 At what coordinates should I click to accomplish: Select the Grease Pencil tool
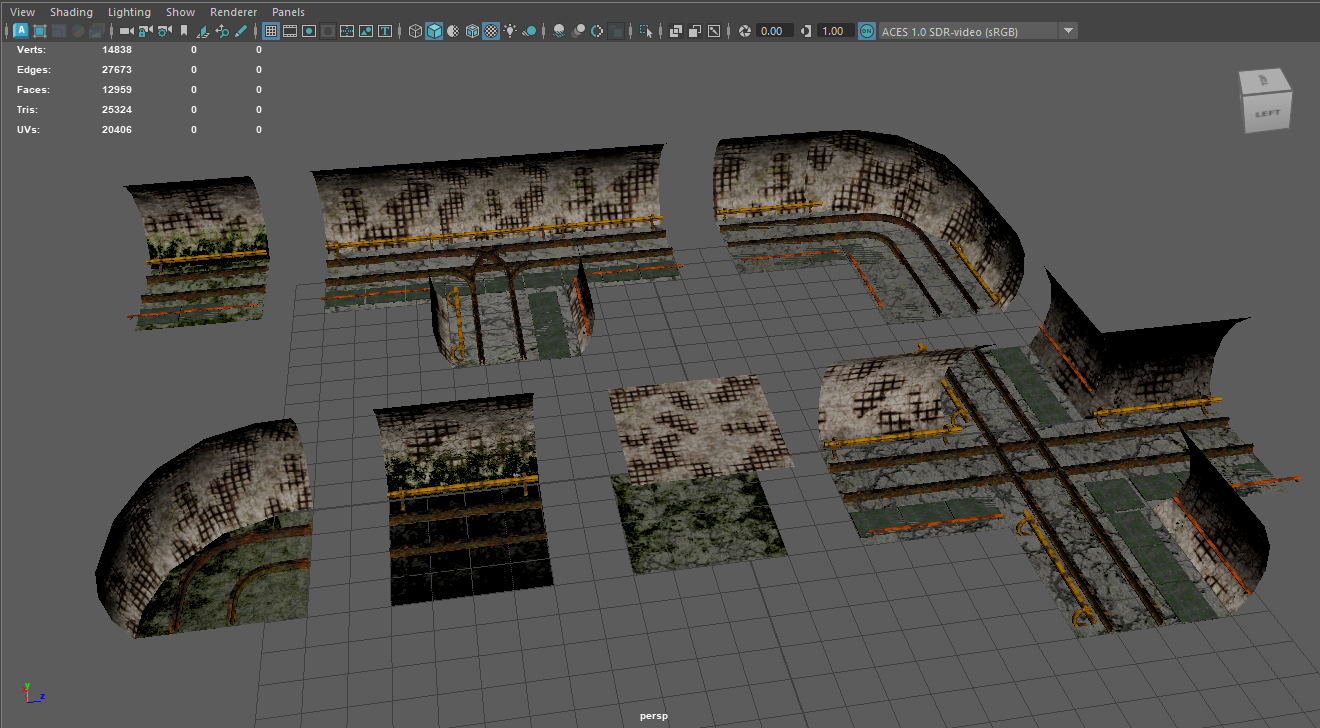point(241,31)
